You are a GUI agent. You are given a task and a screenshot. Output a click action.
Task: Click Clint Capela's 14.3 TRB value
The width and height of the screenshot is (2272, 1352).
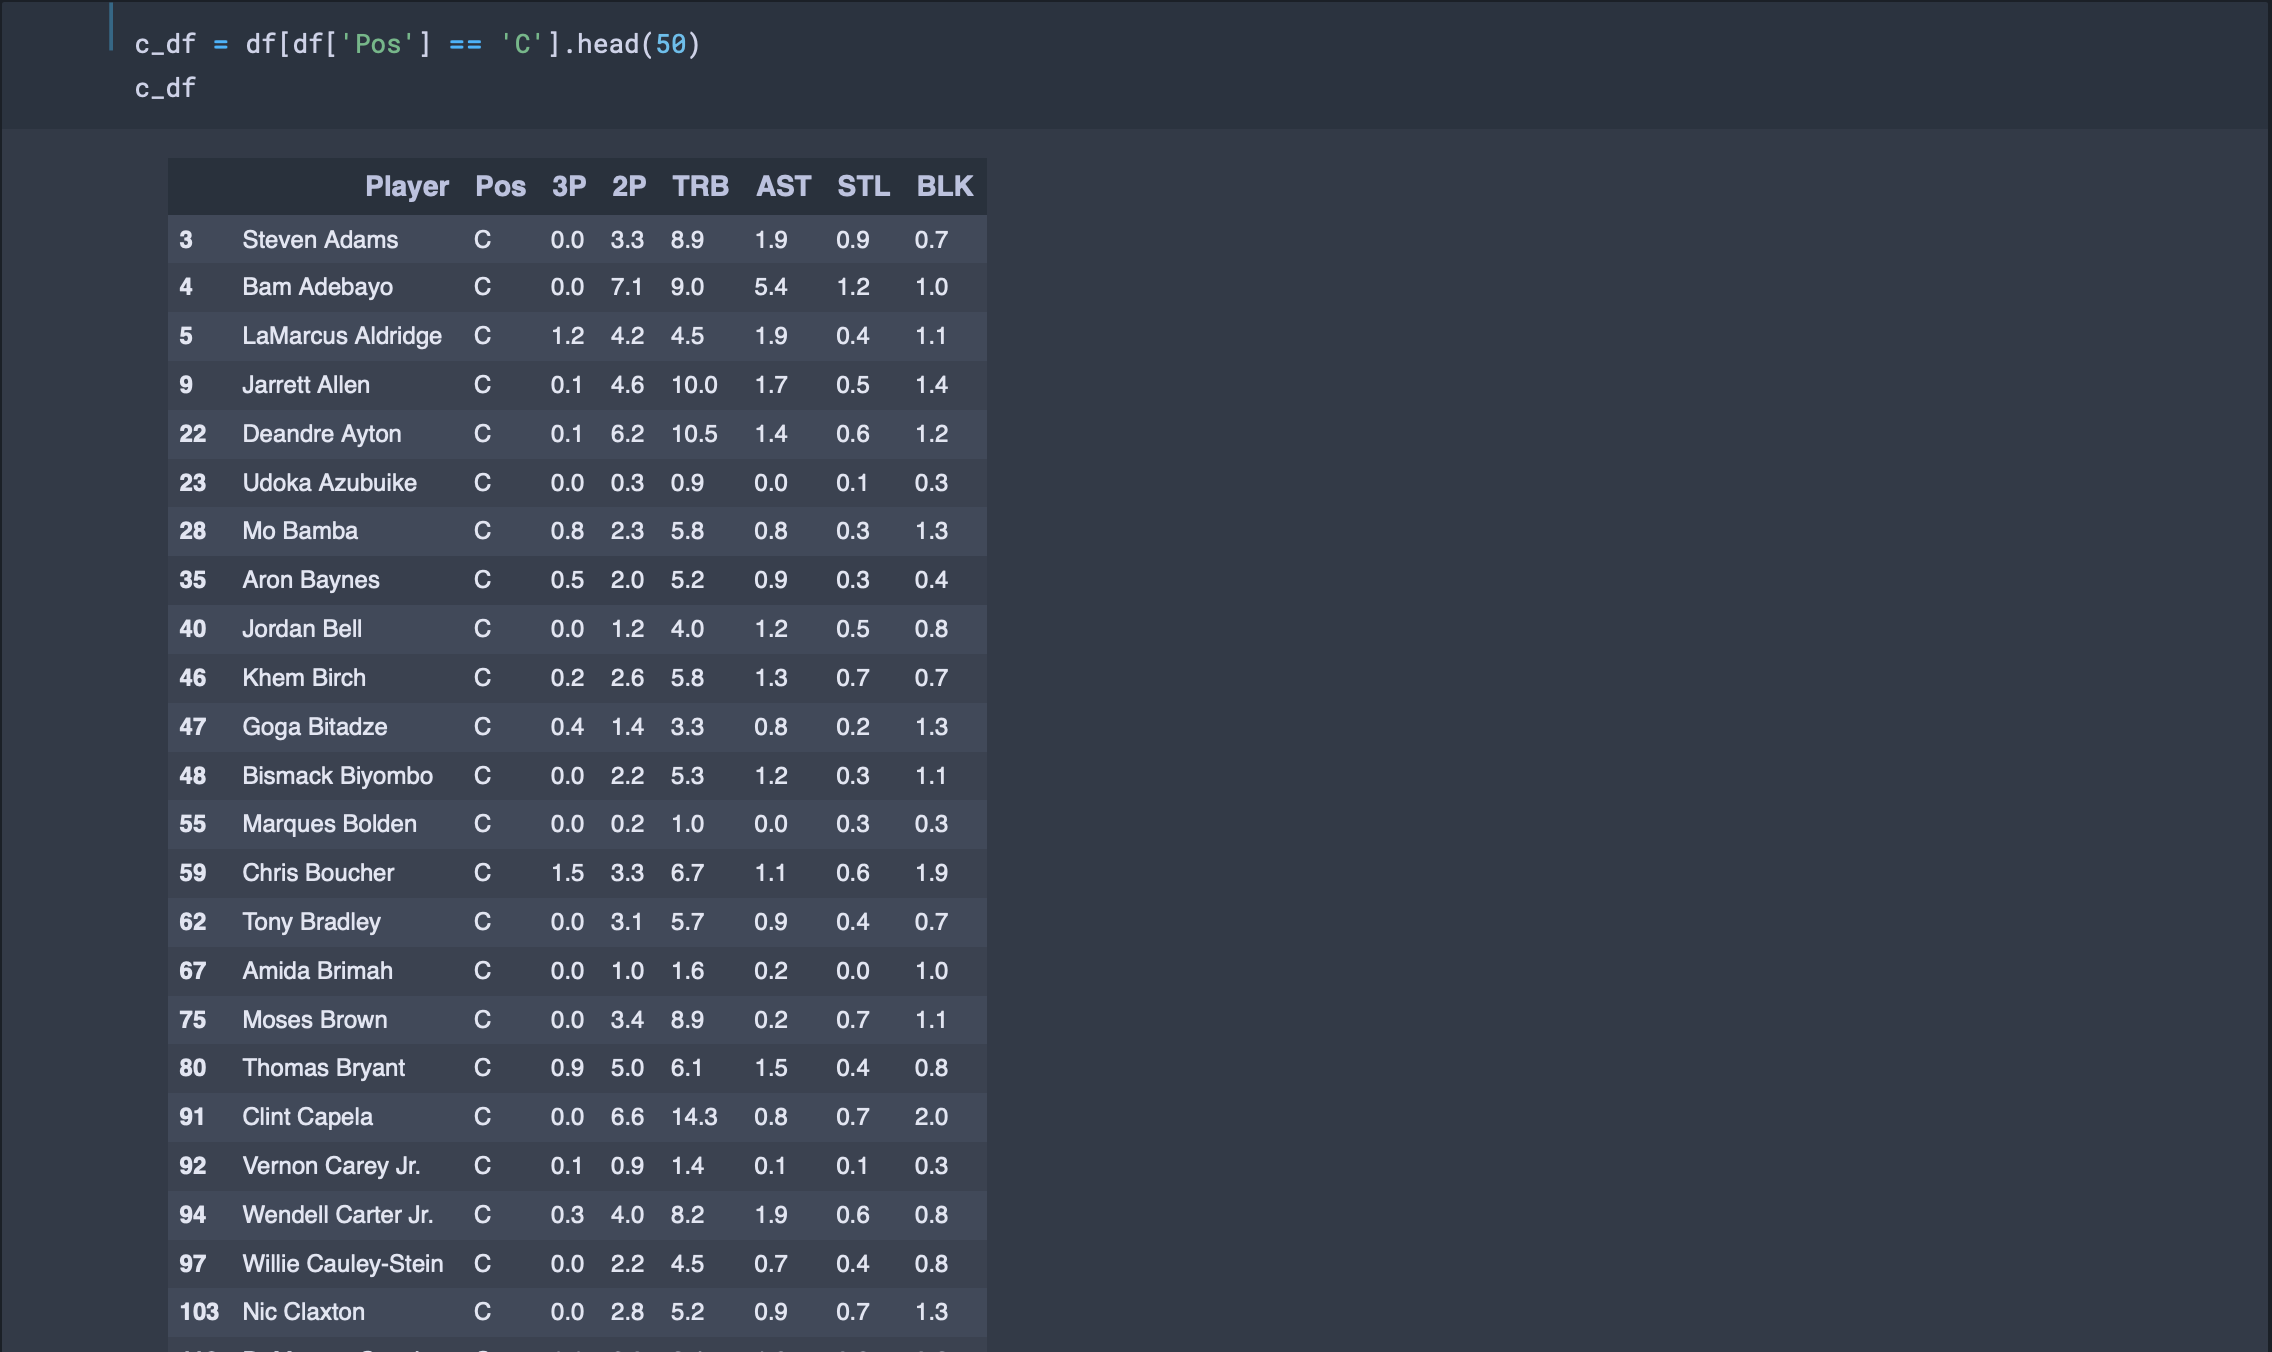tap(694, 1117)
